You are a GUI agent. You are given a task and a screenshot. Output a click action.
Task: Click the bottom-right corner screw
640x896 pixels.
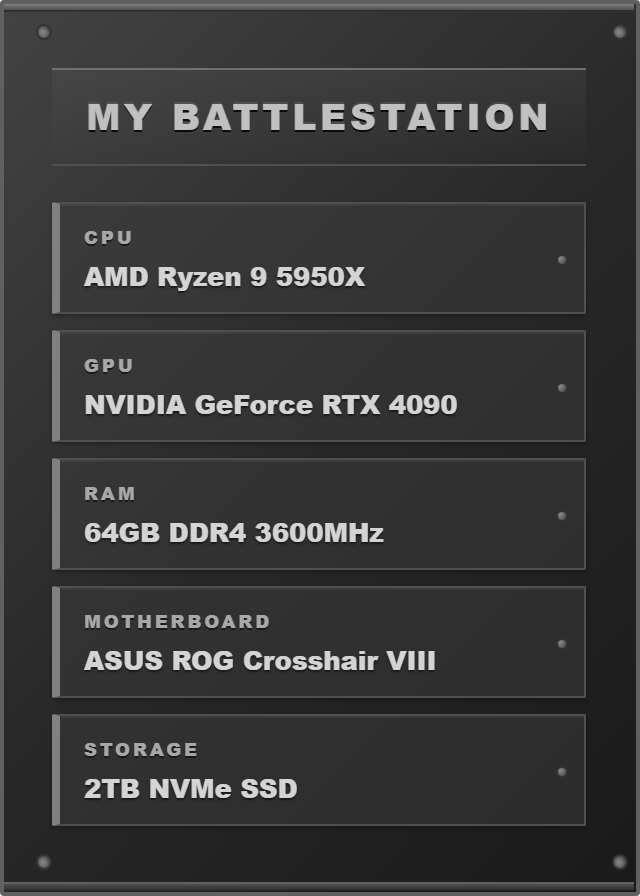(619, 861)
